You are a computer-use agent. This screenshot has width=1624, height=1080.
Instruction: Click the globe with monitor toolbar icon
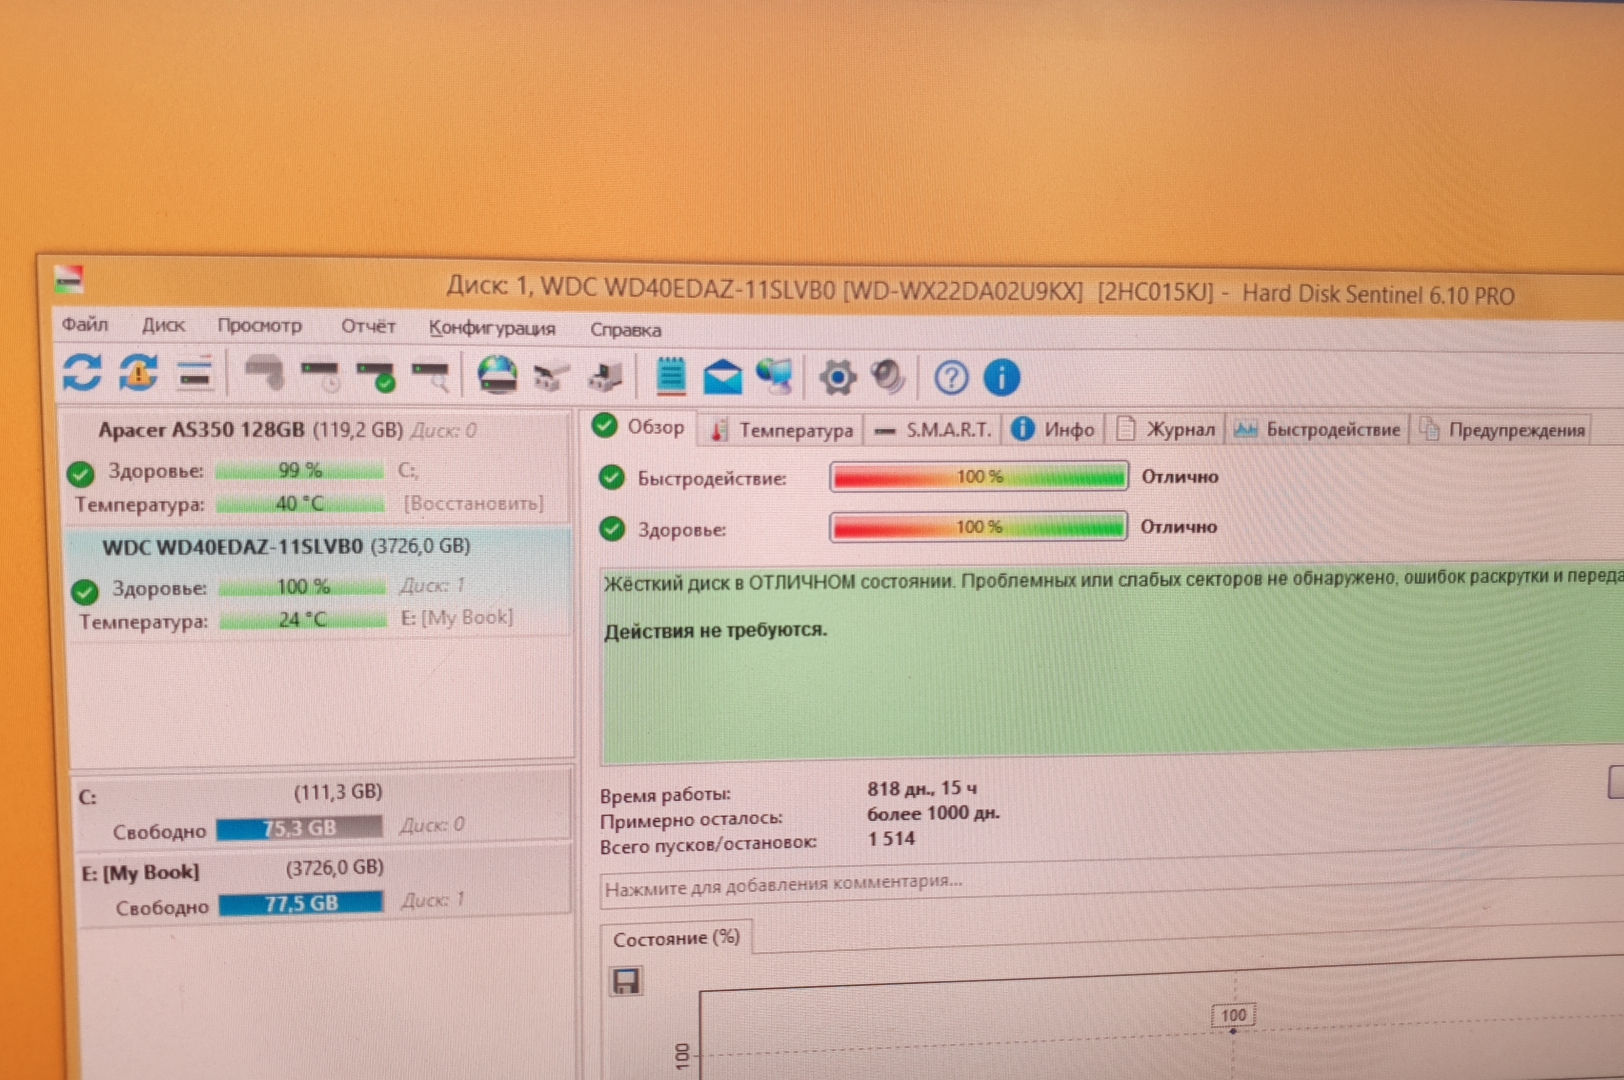pyautogui.click(x=775, y=377)
